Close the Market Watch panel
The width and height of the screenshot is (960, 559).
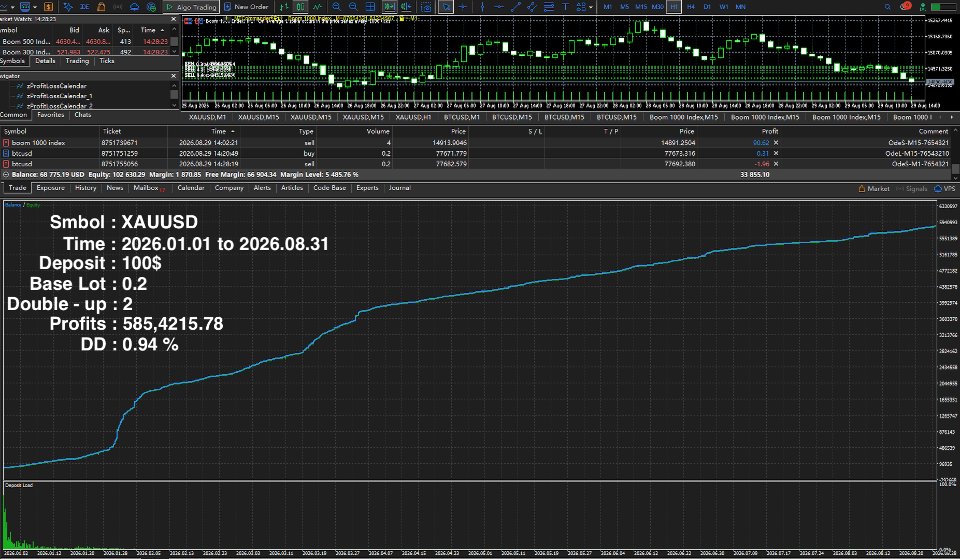[x=173, y=19]
